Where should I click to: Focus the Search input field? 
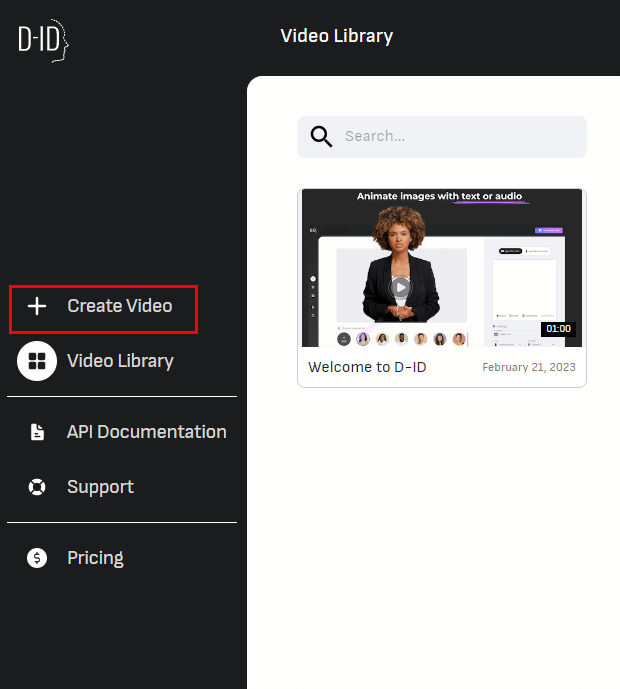point(442,137)
